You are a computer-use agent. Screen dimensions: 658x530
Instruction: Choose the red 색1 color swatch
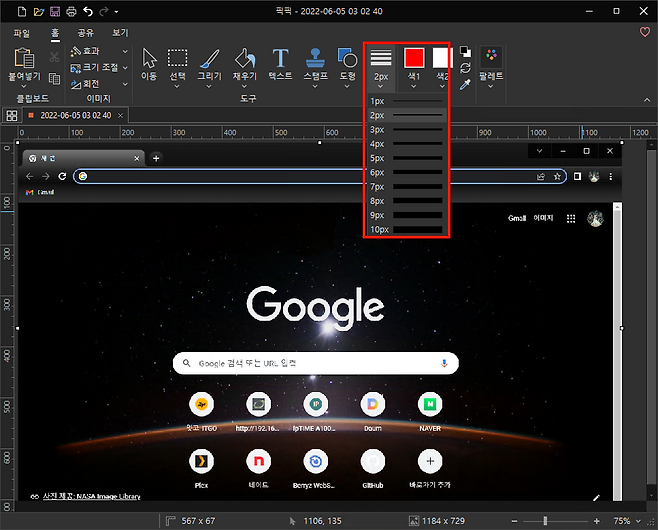414,58
